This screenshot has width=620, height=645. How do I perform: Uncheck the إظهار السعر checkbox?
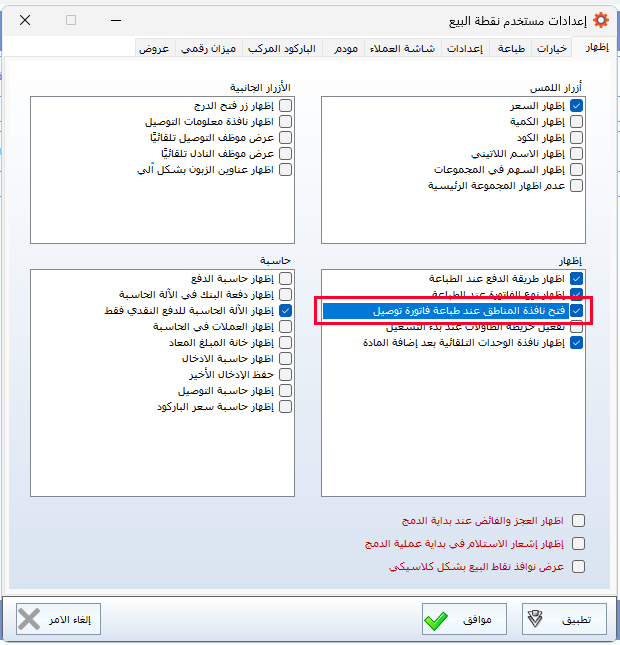pos(576,105)
